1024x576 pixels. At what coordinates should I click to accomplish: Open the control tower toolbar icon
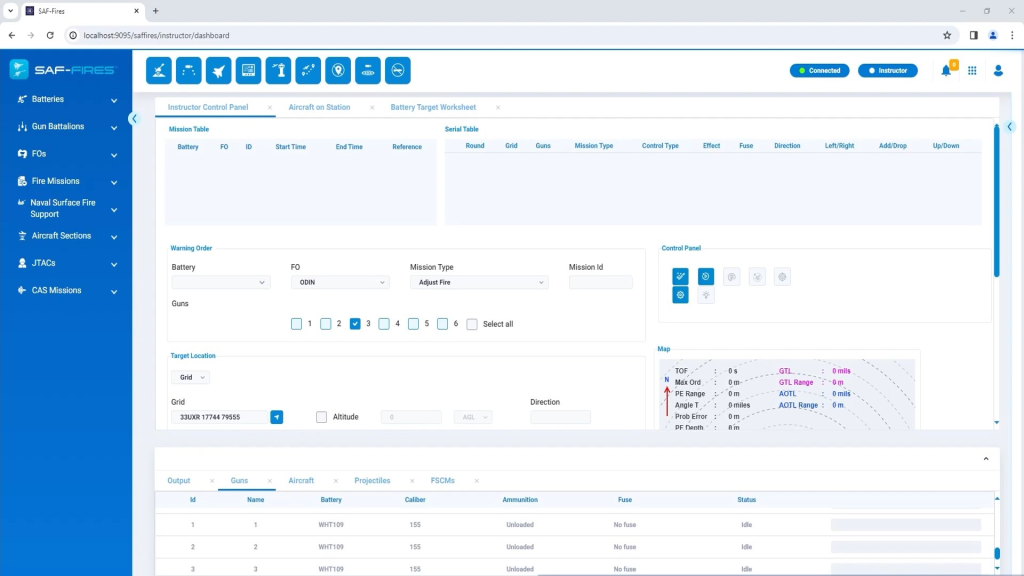click(278, 71)
